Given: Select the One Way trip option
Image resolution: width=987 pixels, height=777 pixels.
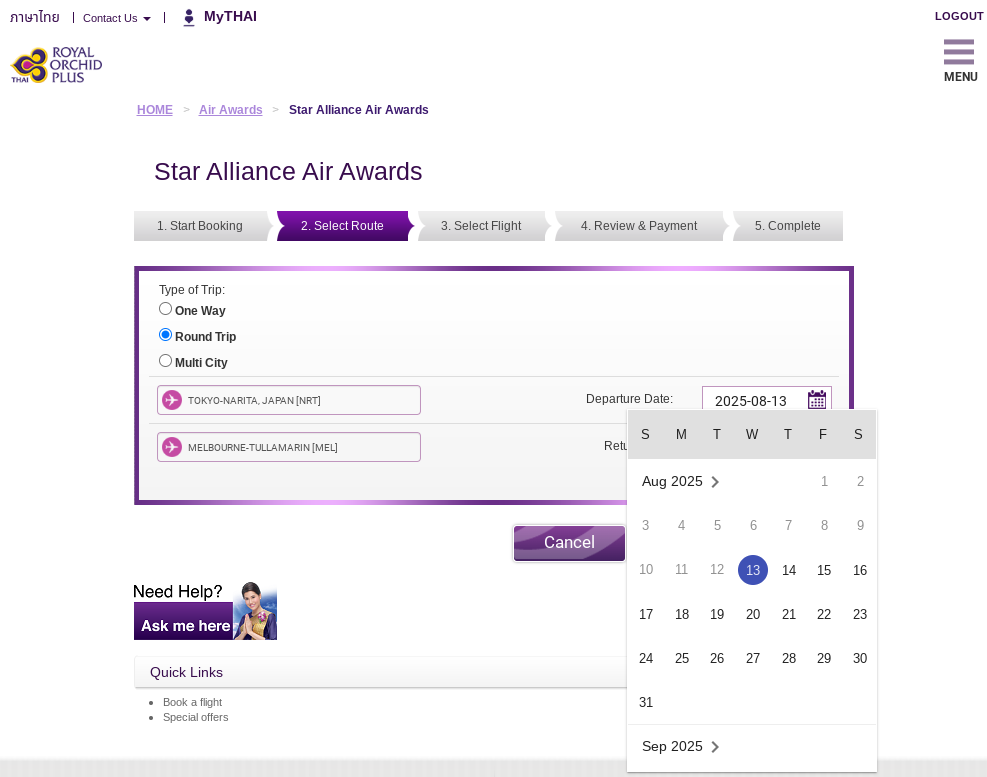Looking at the screenshot, I should point(165,309).
